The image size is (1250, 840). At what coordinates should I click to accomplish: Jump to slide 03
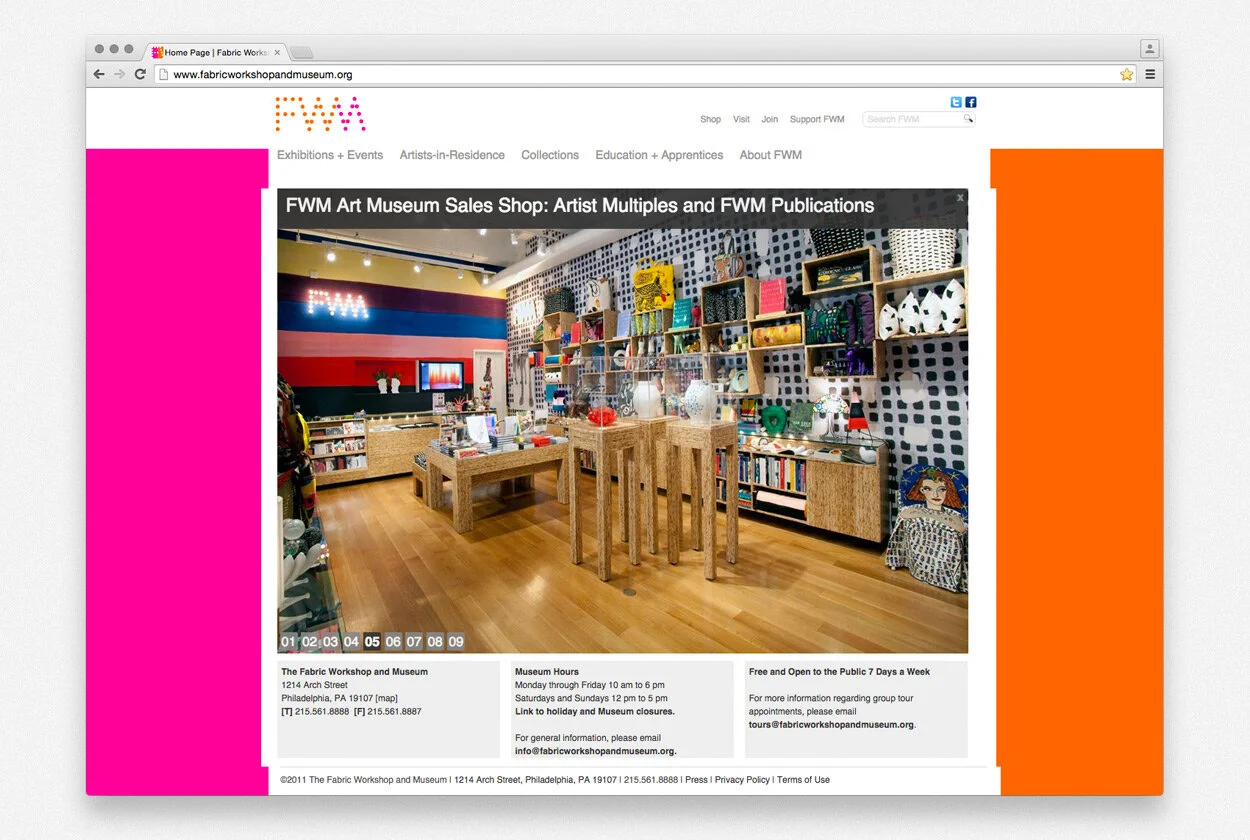330,642
